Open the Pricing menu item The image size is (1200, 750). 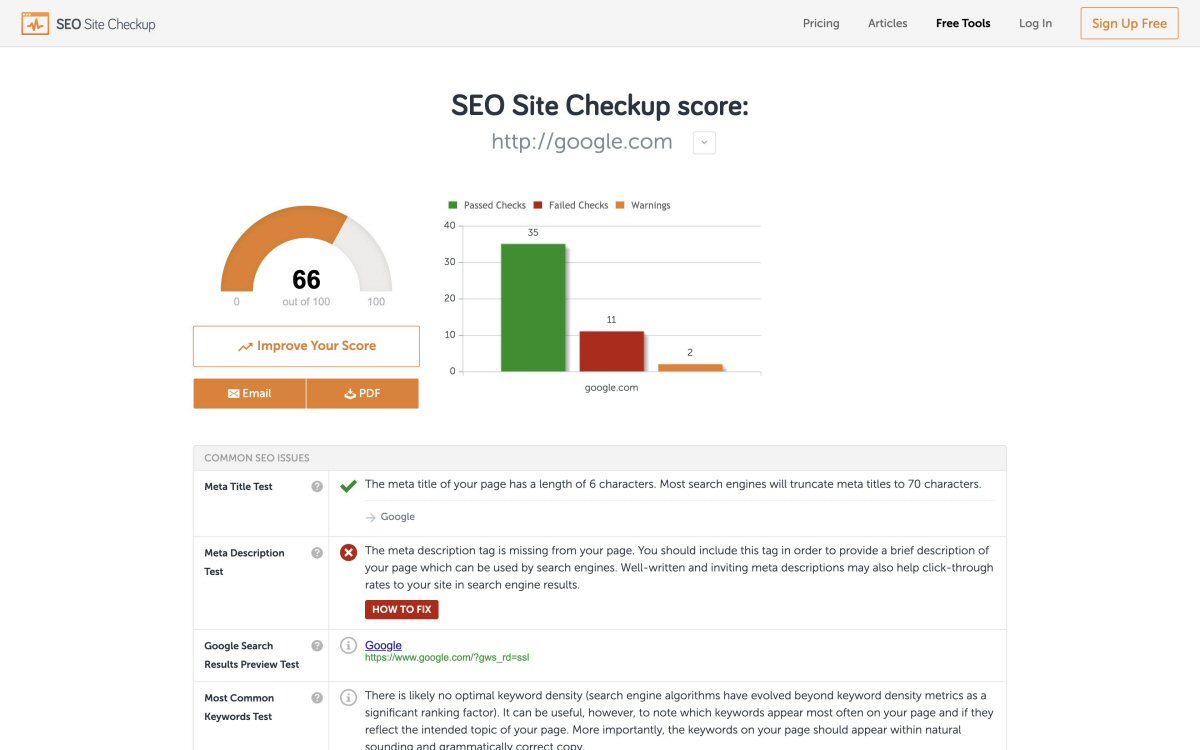coord(821,23)
